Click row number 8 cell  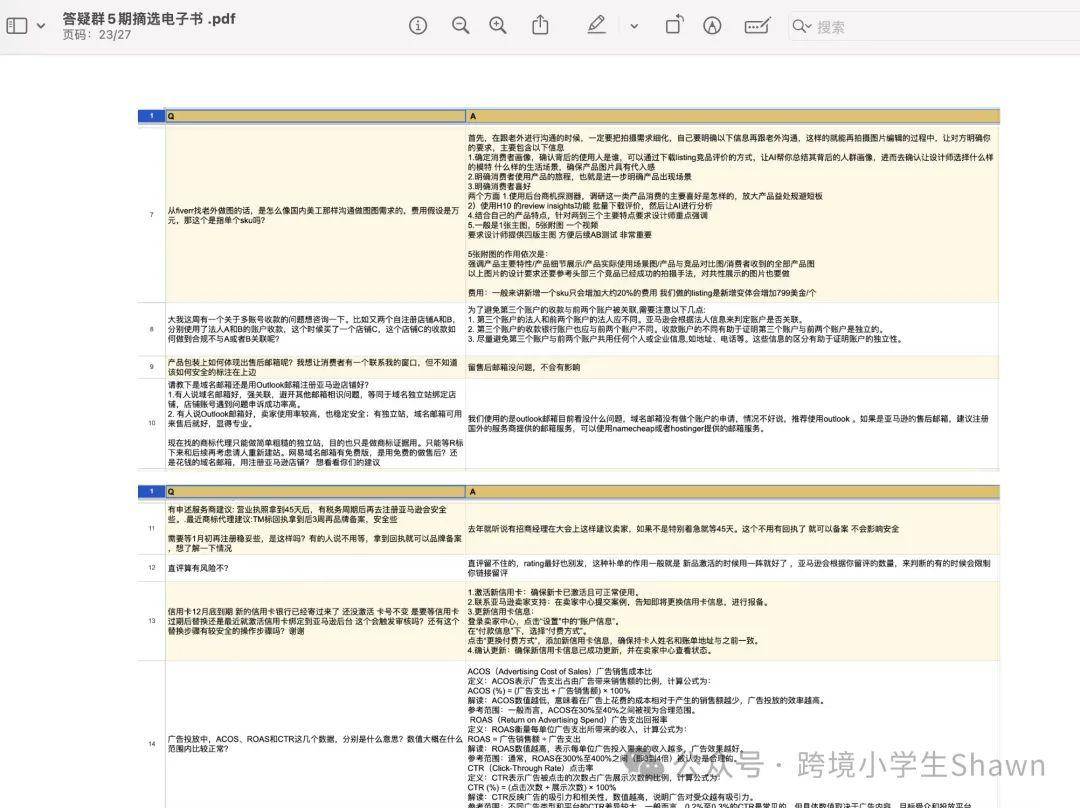[152, 329]
